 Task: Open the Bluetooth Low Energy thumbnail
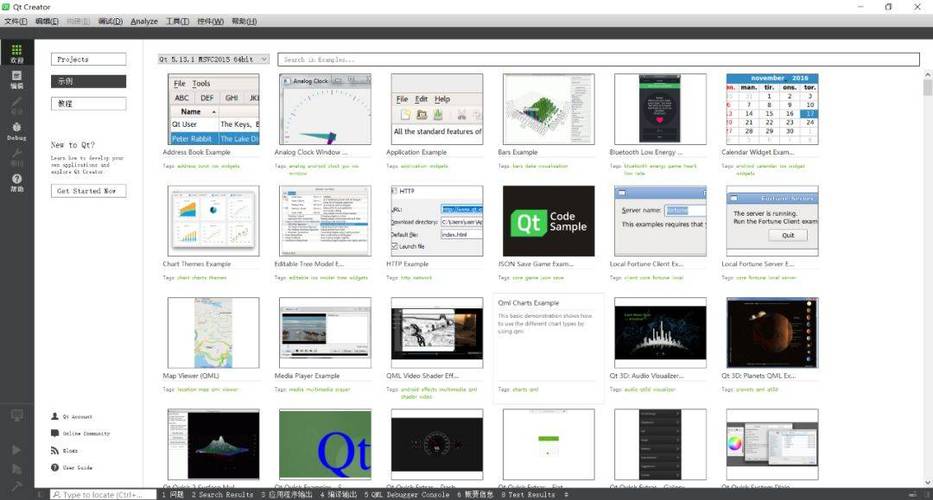coord(660,109)
